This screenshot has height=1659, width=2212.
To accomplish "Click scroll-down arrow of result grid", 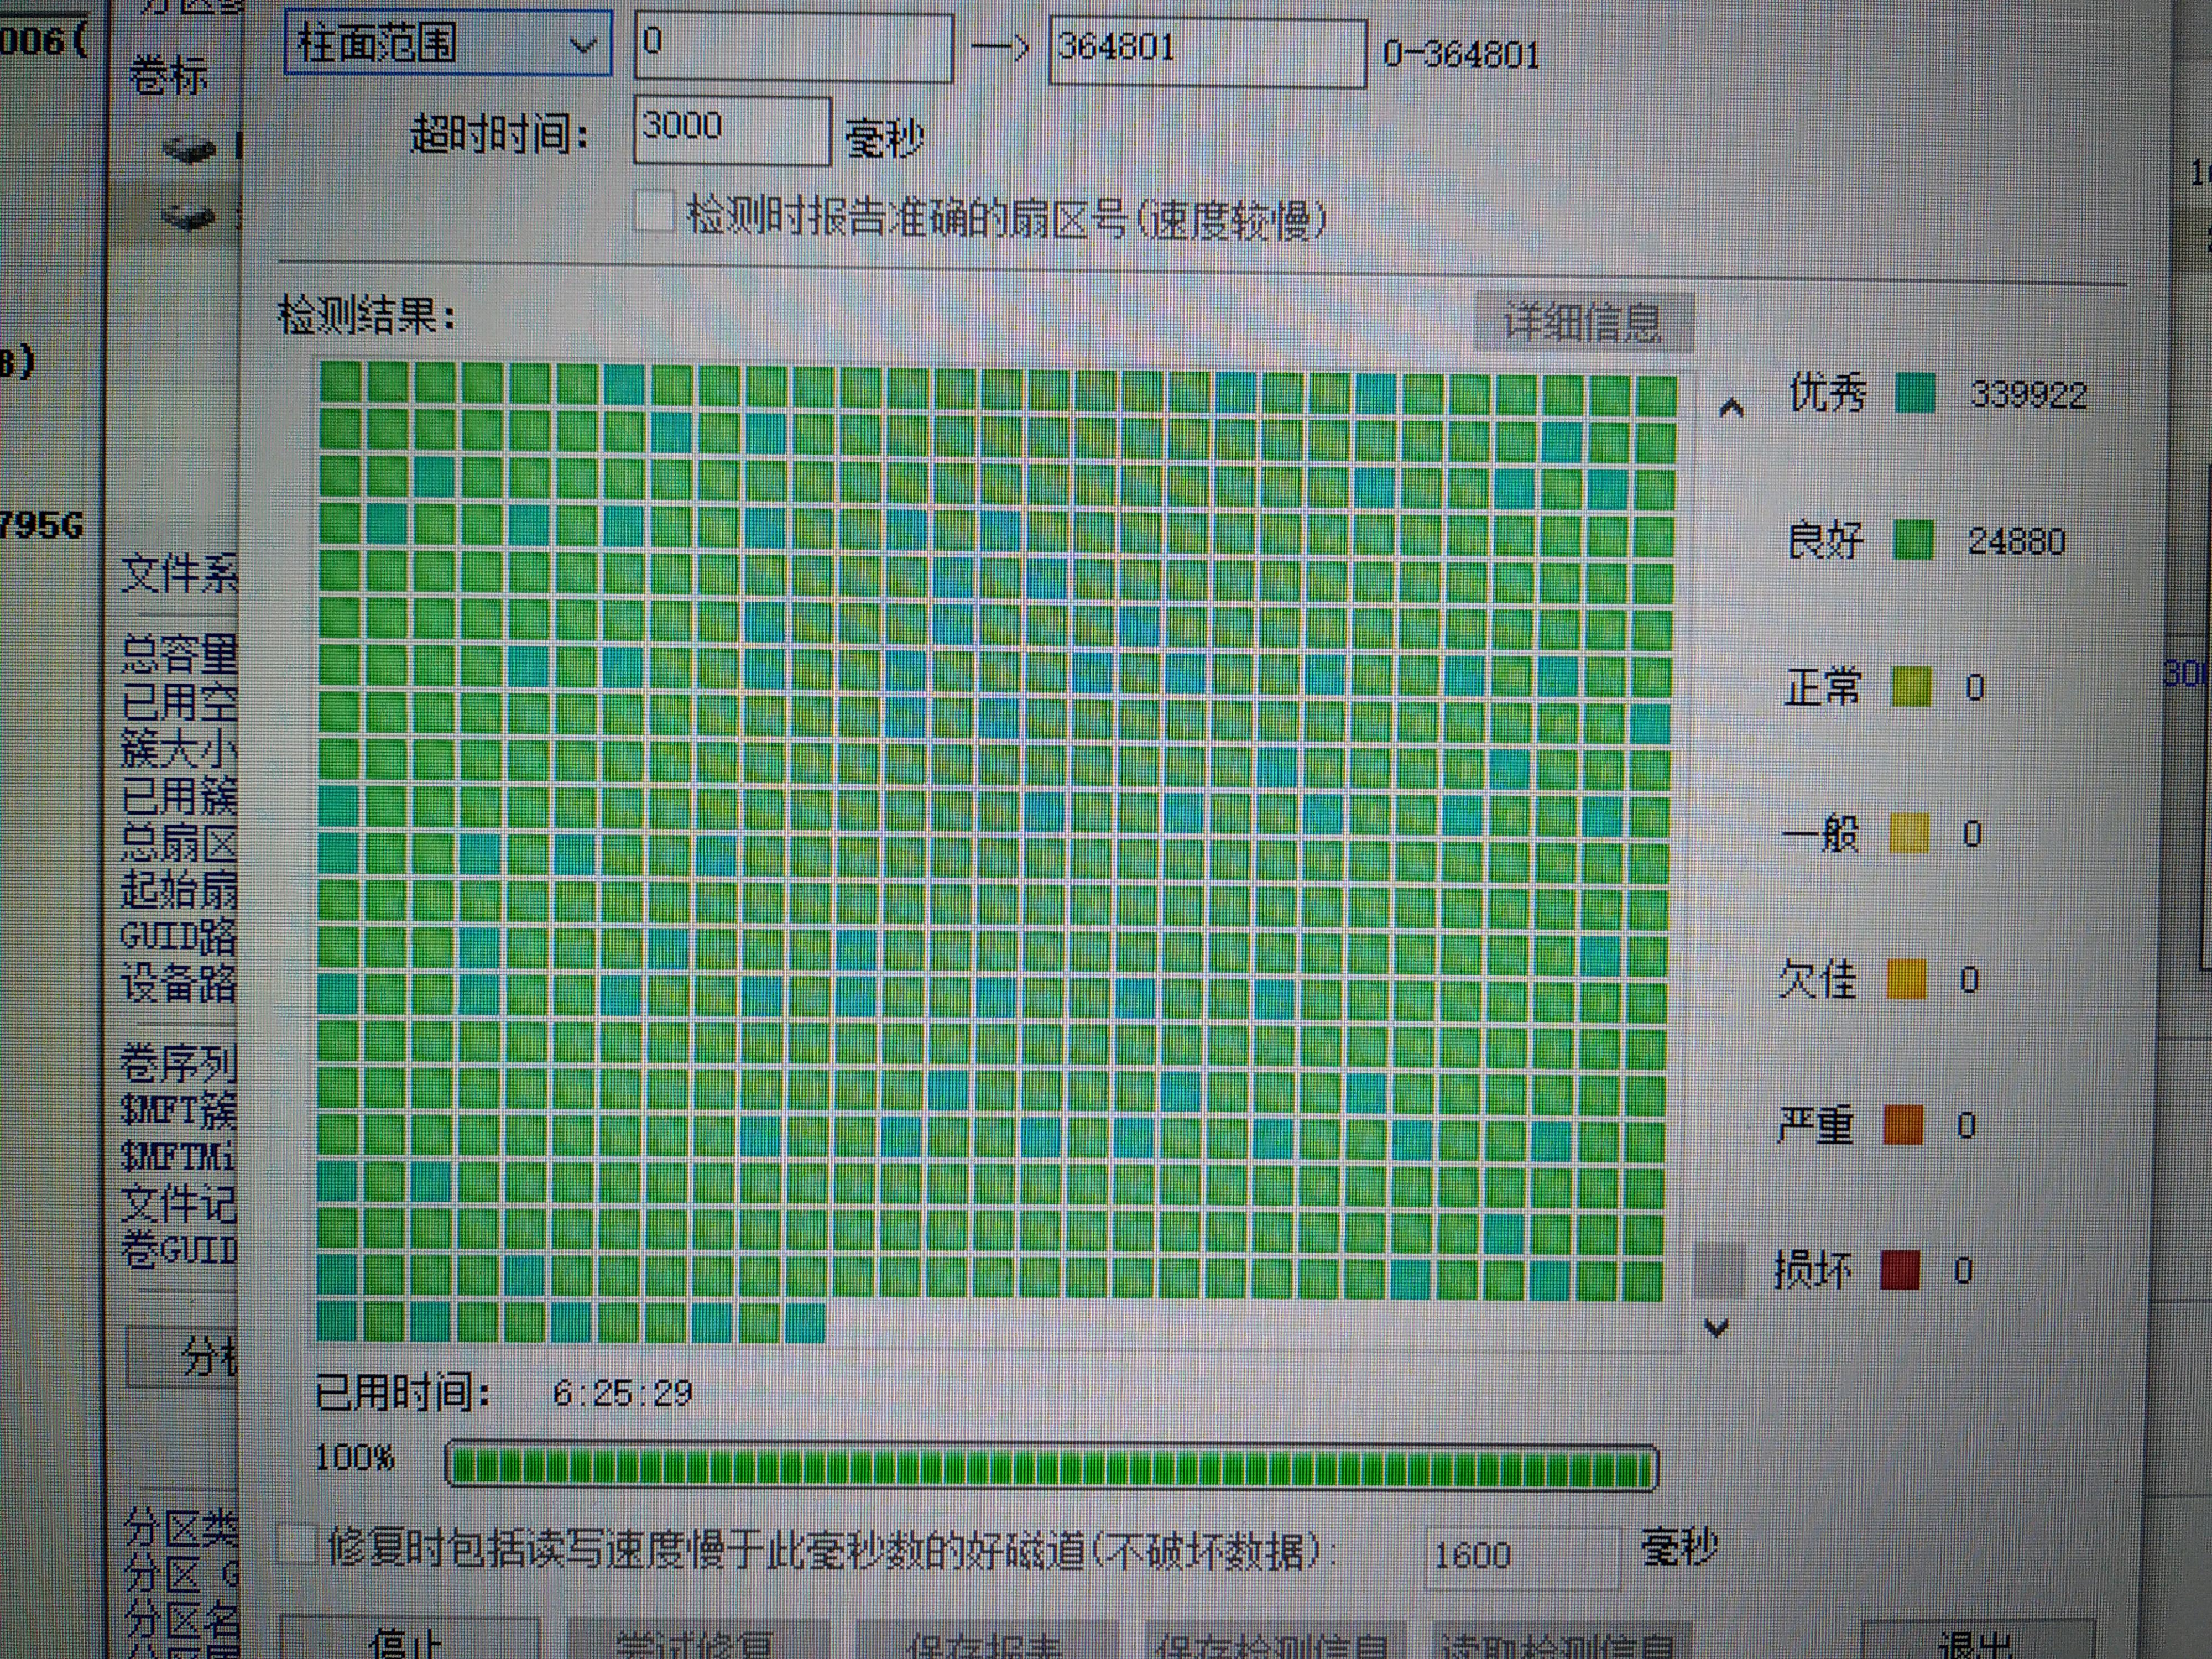I will 1717,1328.
